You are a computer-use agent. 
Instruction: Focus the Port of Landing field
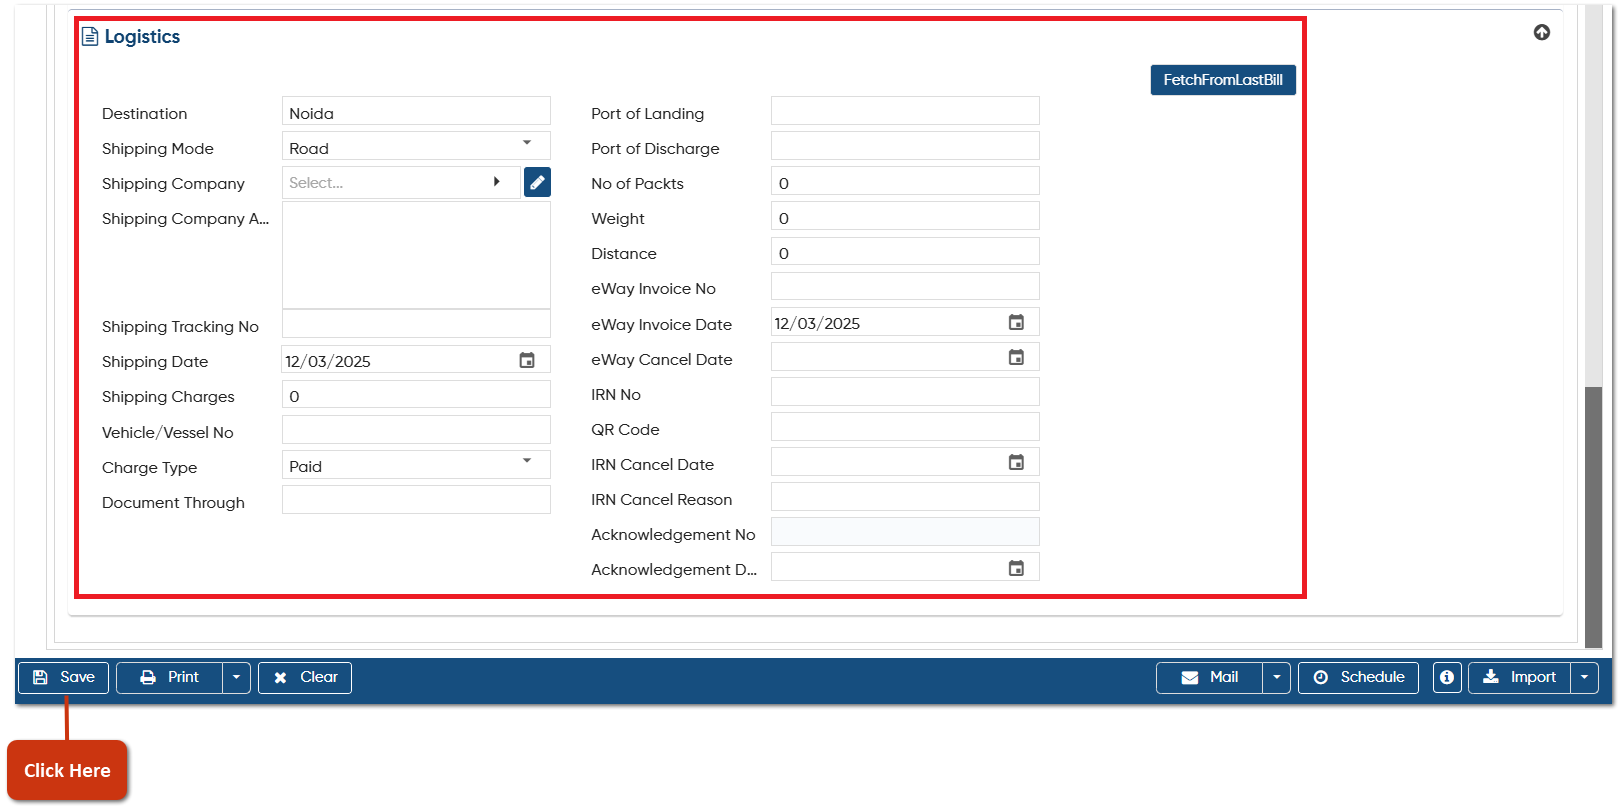(x=905, y=111)
